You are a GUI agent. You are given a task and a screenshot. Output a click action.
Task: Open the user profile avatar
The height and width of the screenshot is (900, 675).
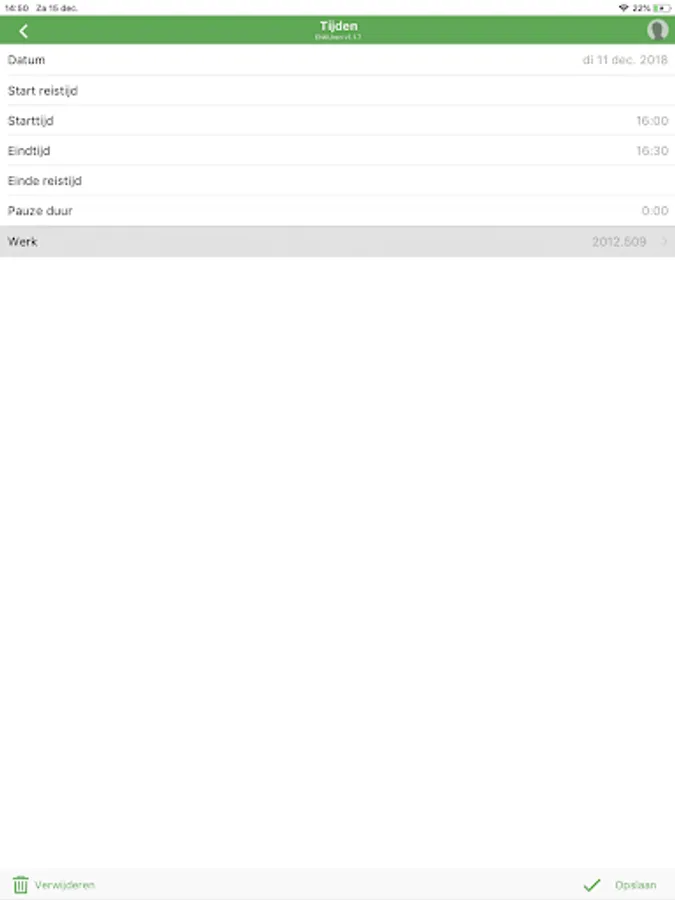(x=657, y=30)
